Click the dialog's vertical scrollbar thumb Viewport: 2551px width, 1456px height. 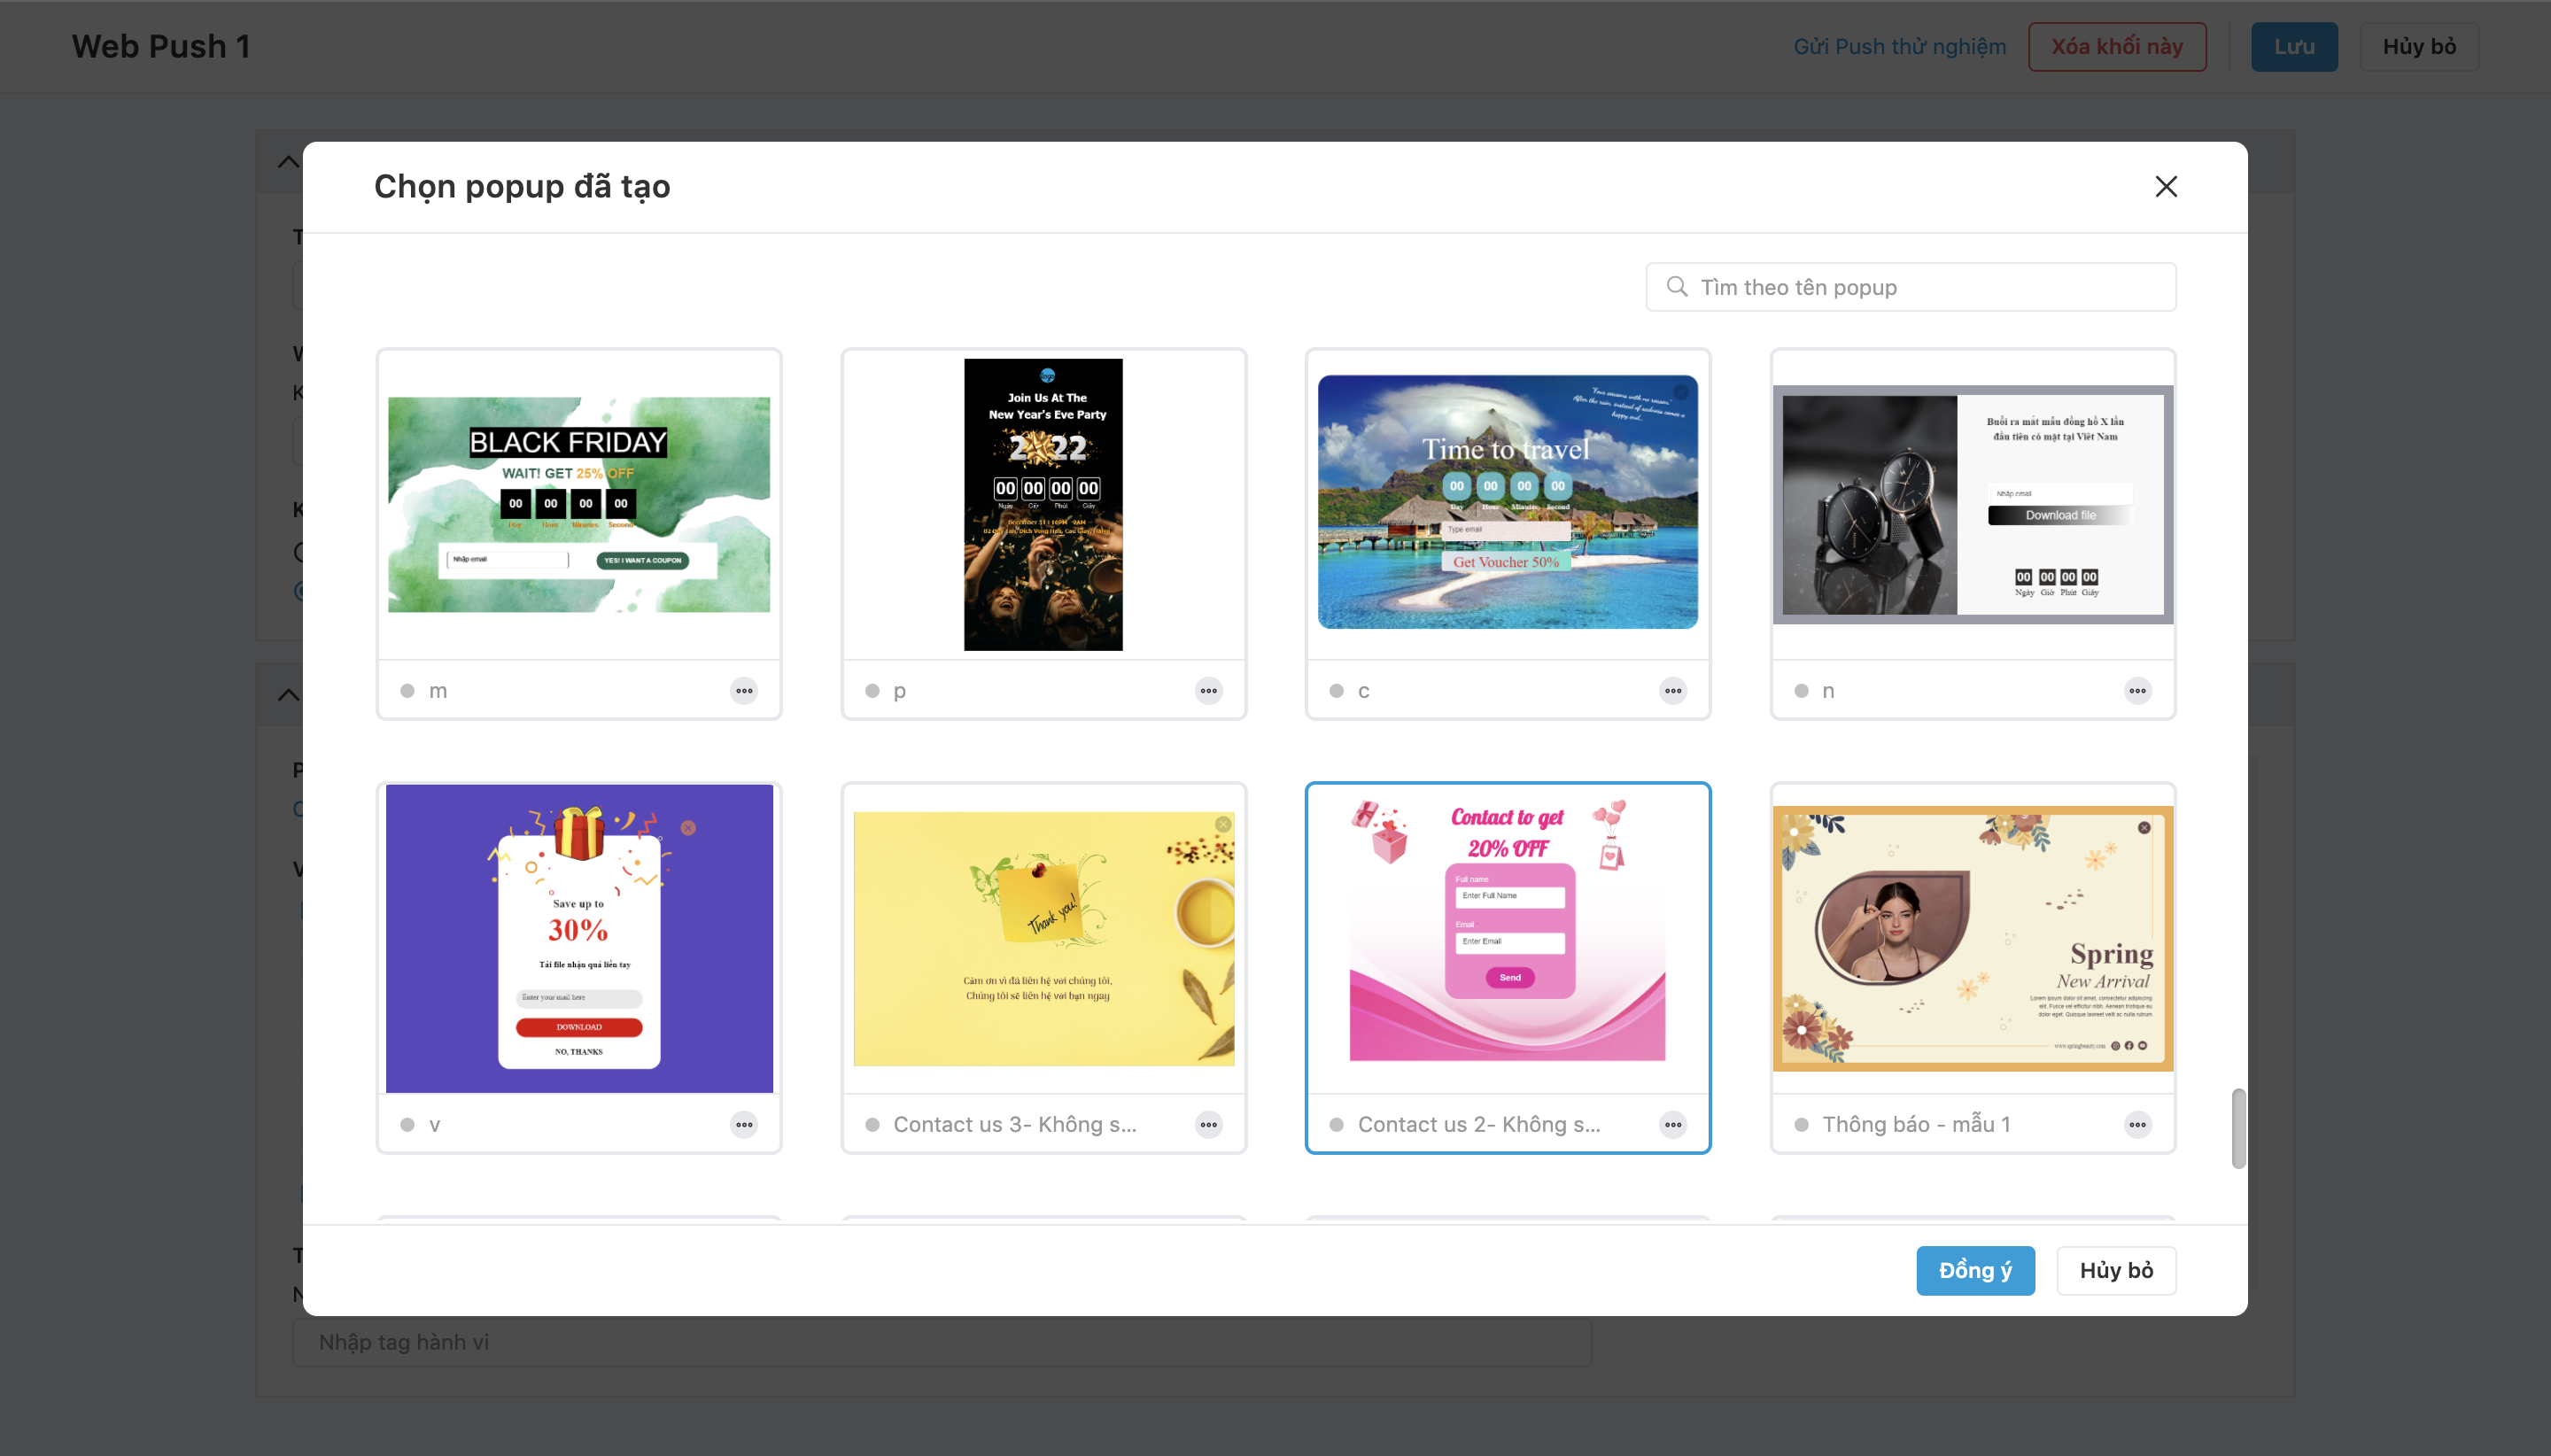point(2238,1128)
